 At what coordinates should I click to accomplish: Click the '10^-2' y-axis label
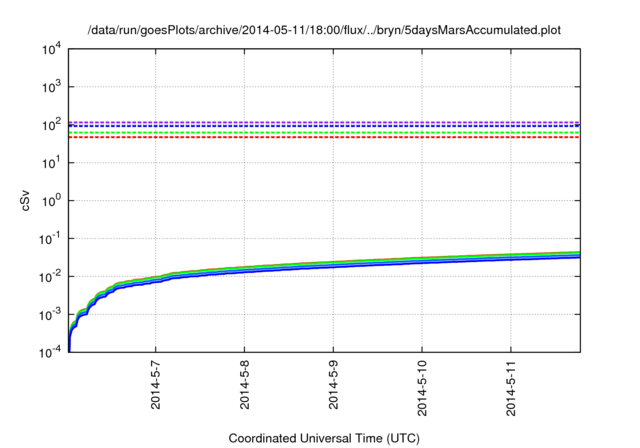point(50,277)
